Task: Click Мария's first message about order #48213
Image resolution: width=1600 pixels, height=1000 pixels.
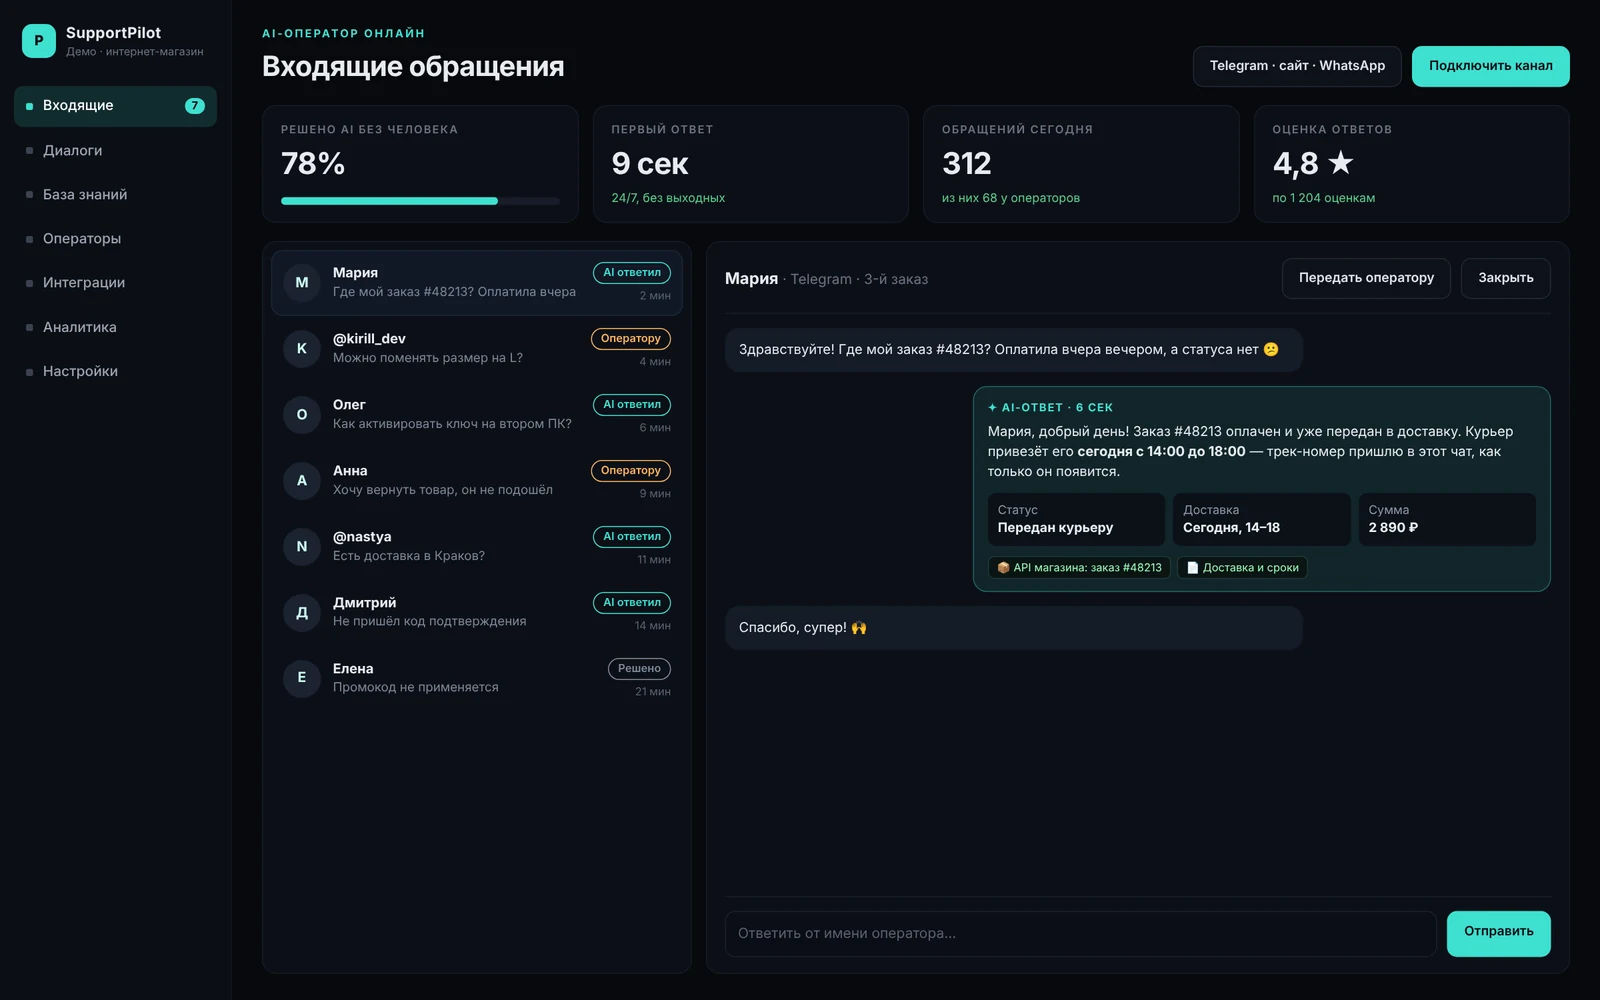Action: 1013,350
